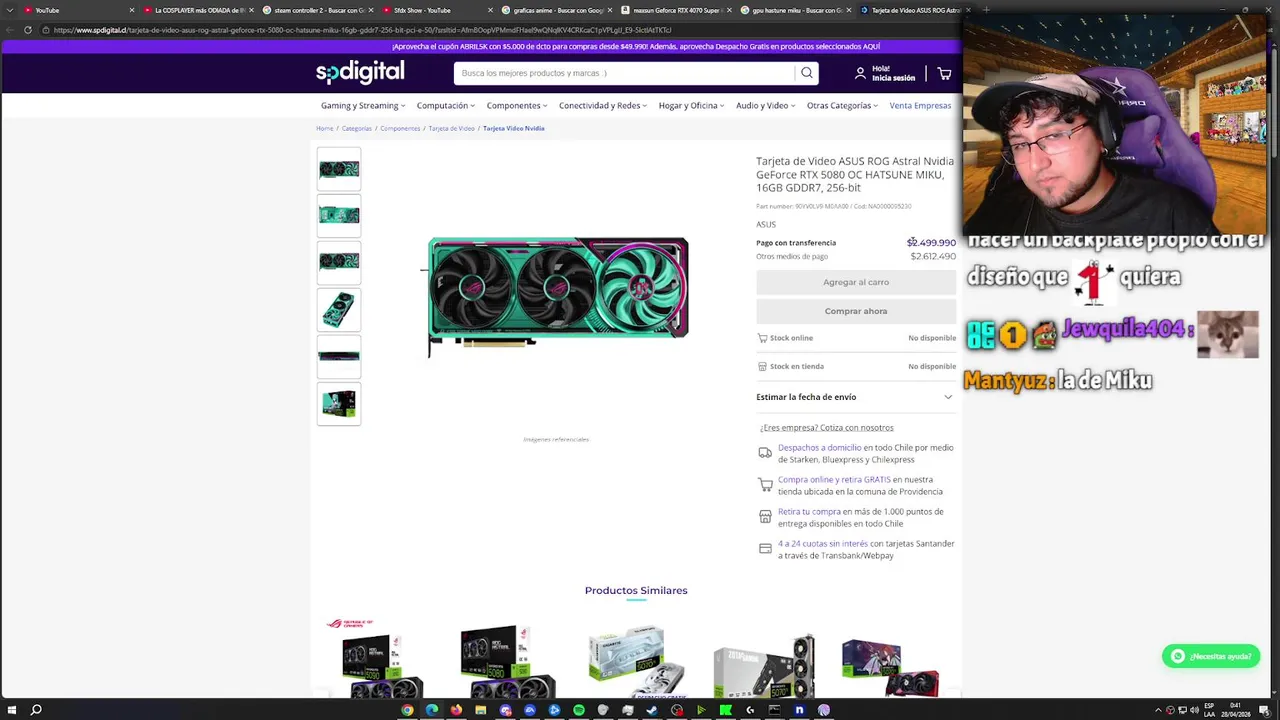Click the browser address bar URL
This screenshot has width=1280, height=720.
point(362,30)
